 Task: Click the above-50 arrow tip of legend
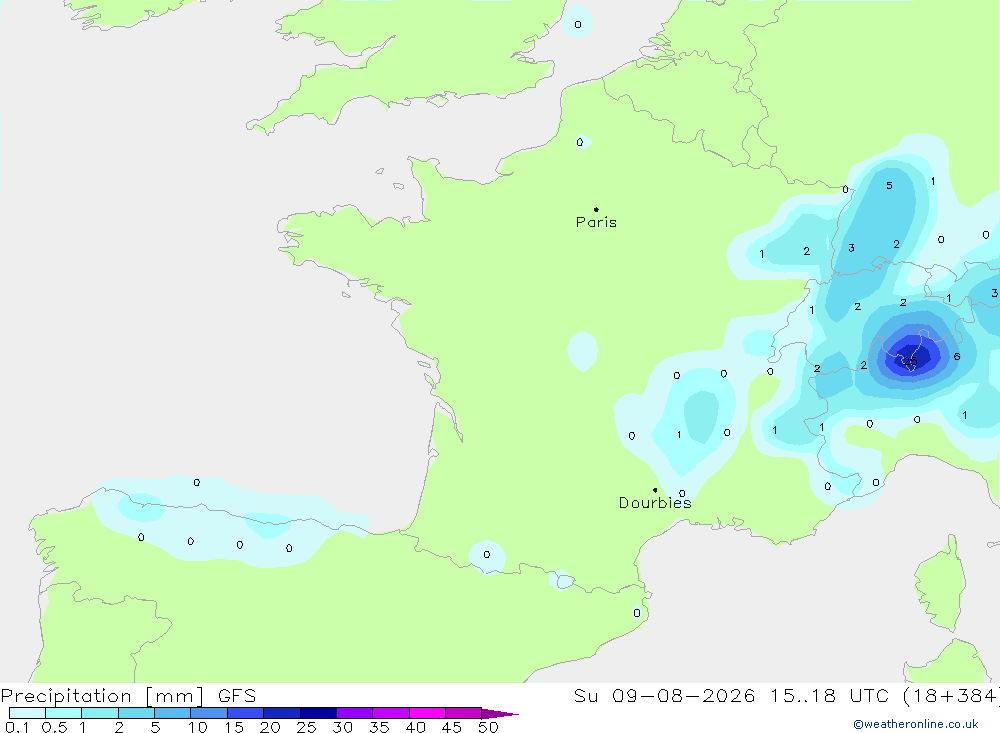pyautogui.click(x=501, y=714)
